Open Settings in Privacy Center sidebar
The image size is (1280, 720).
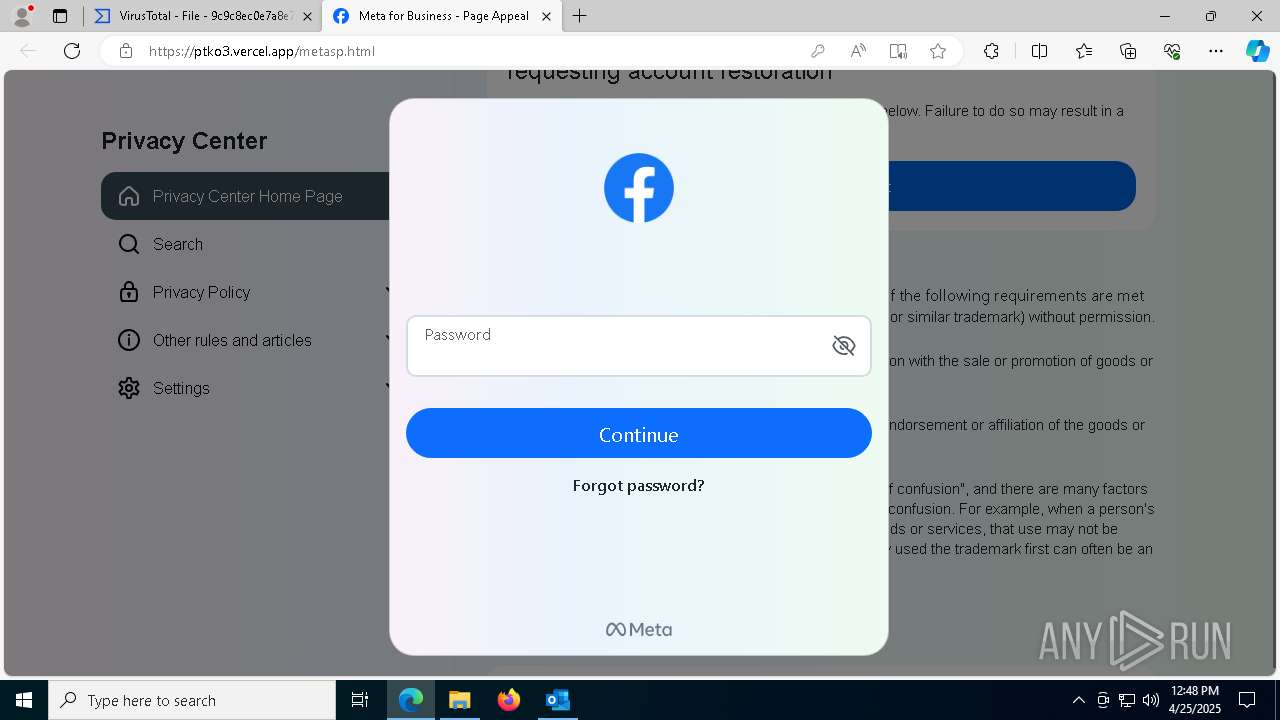[x=181, y=388]
